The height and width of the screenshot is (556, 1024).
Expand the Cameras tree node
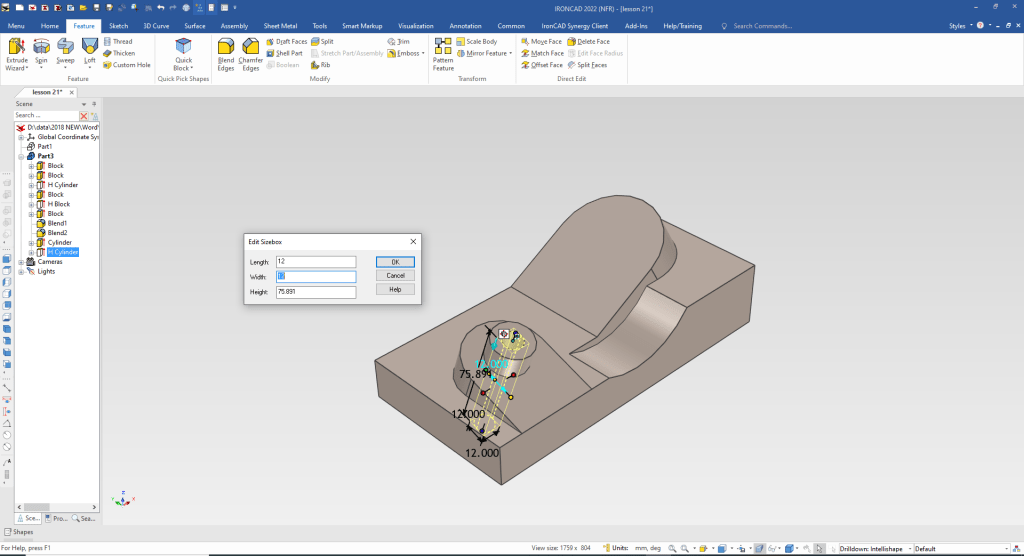coord(21,262)
